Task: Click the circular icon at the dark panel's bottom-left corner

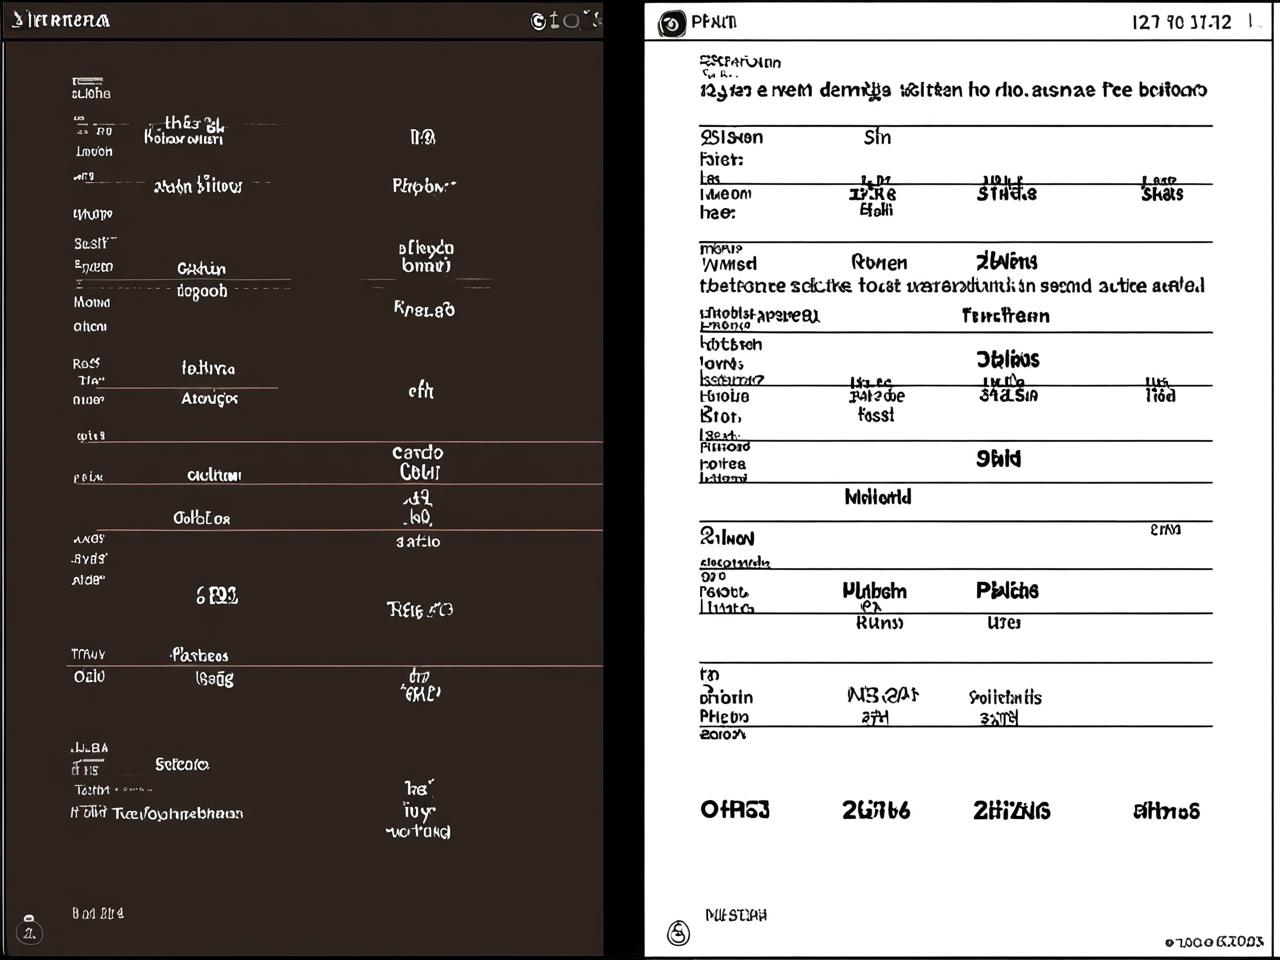Action: 30,931
